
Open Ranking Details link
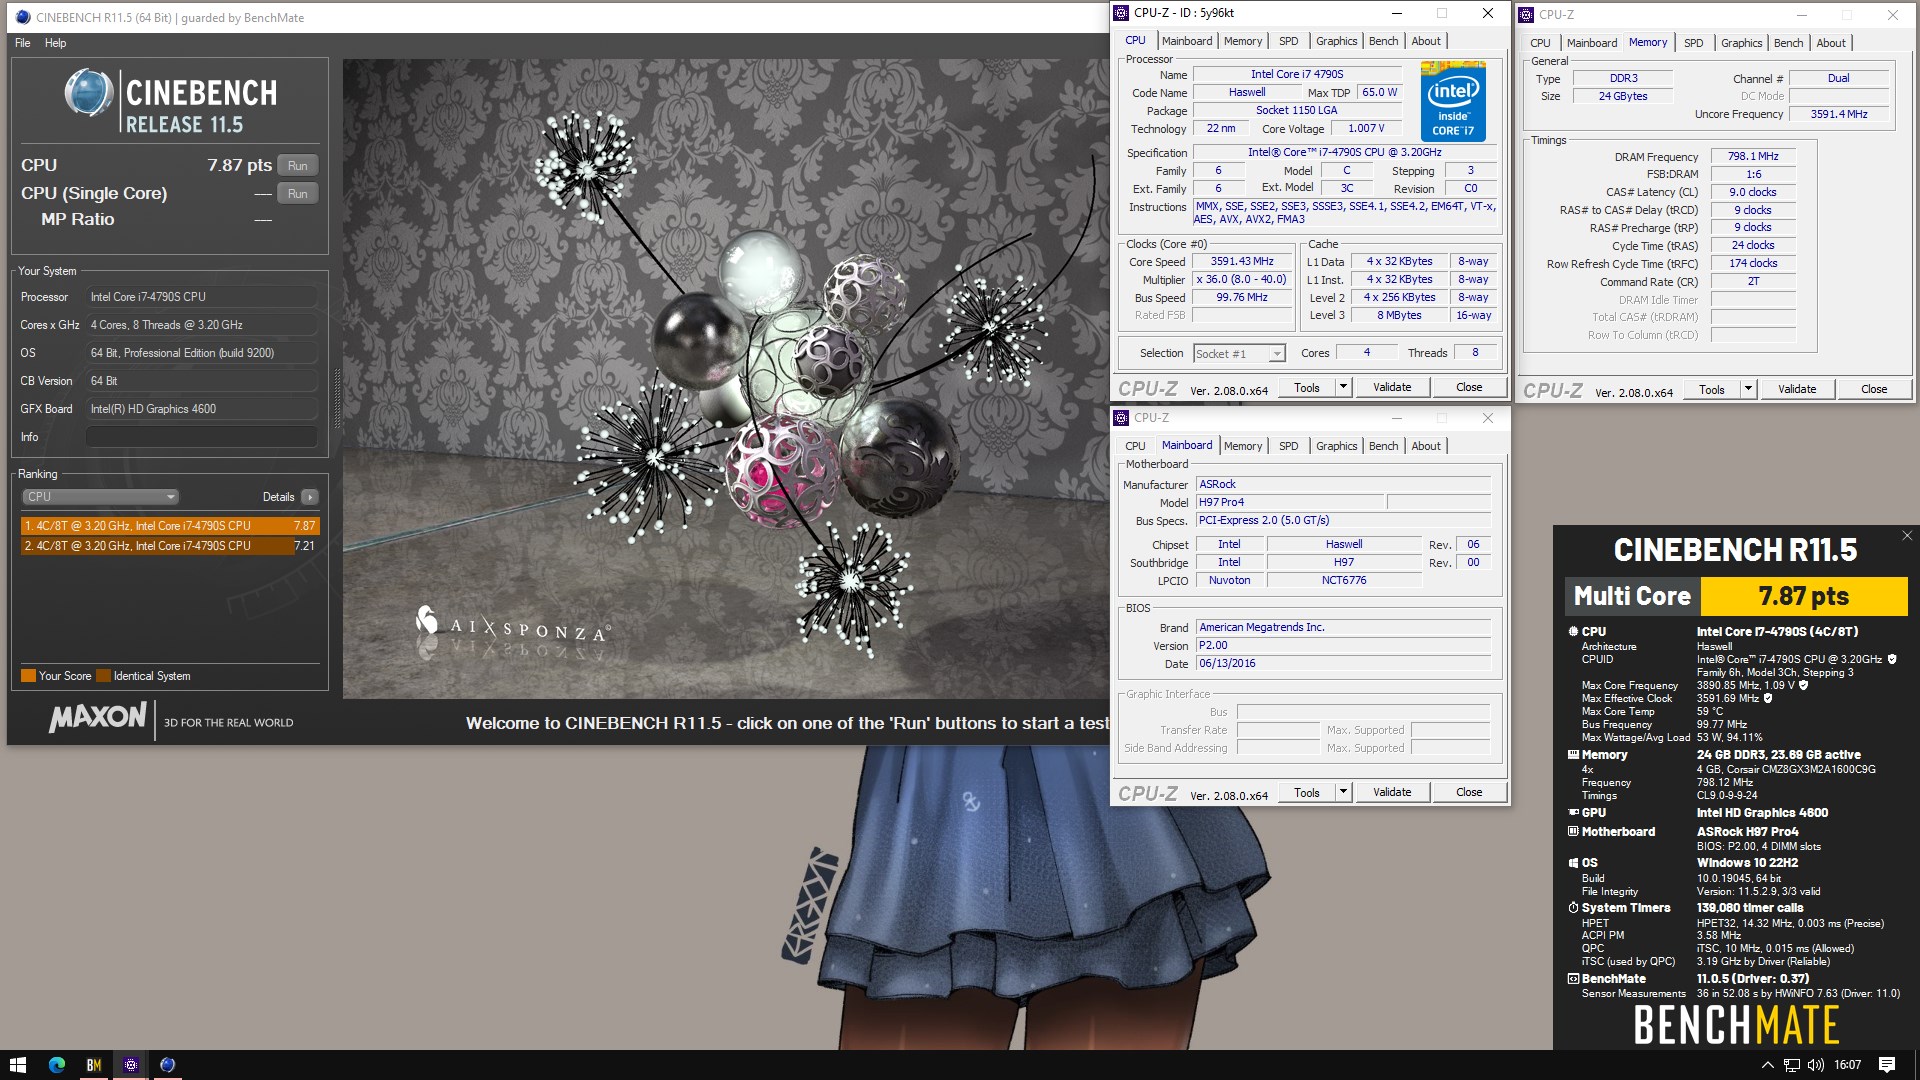click(x=278, y=497)
